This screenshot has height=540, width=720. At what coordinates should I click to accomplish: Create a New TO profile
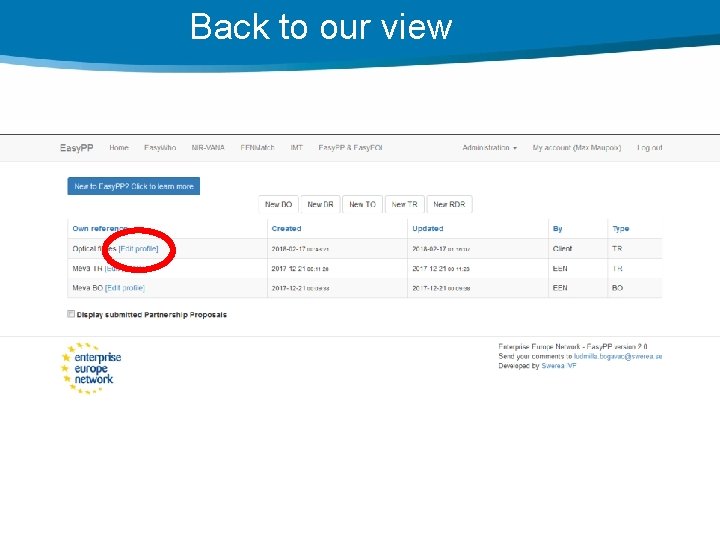coord(362,204)
